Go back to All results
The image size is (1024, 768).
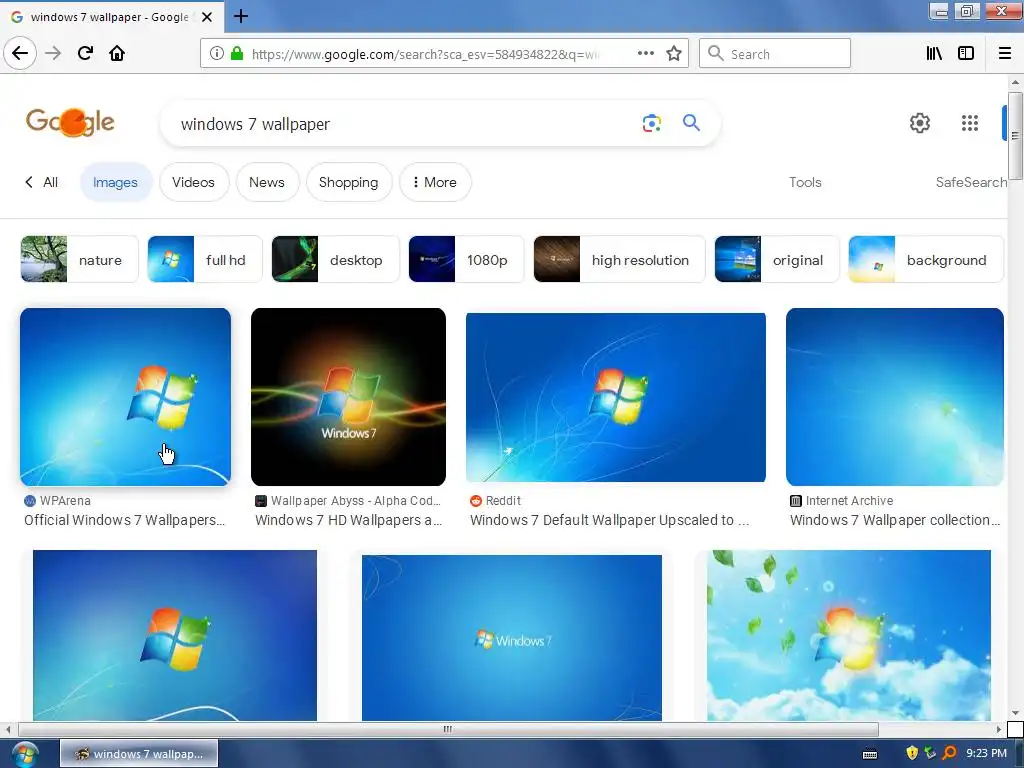41,182
